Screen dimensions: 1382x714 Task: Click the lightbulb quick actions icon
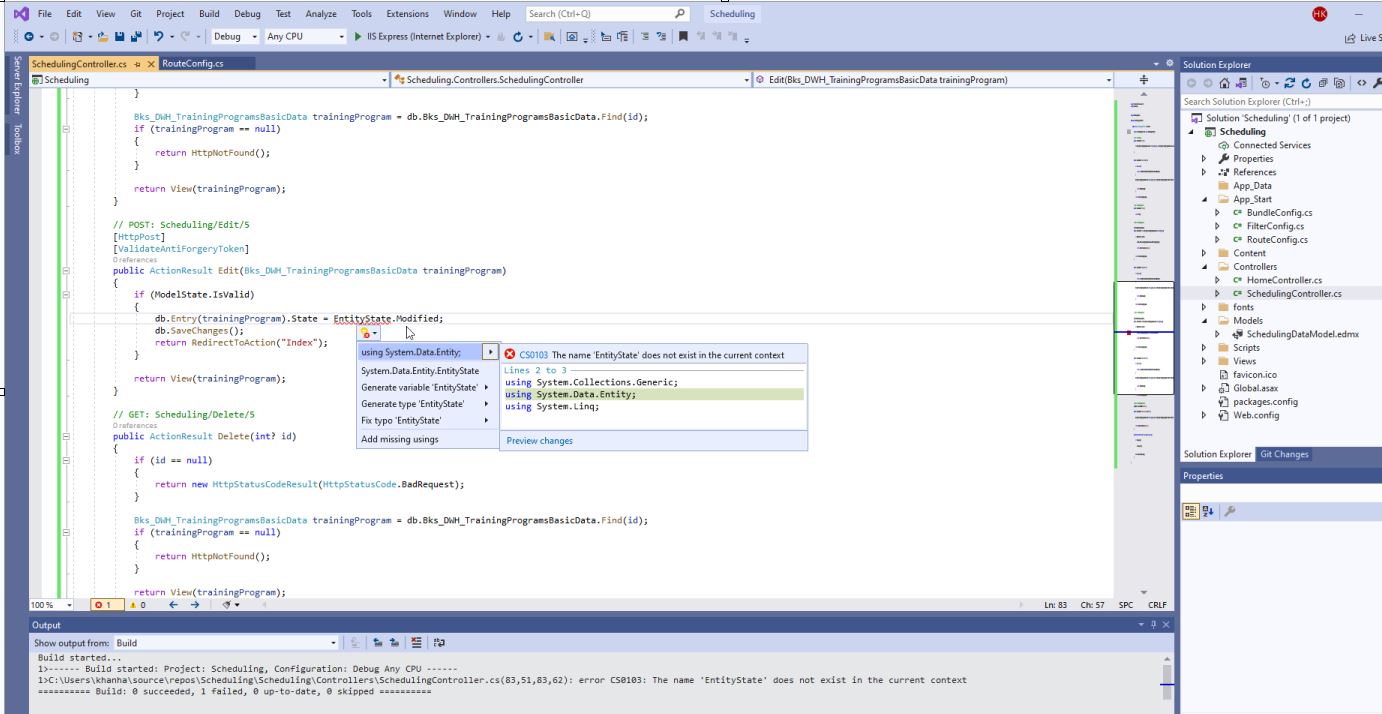pyautogui.click(x=368, y=333)
